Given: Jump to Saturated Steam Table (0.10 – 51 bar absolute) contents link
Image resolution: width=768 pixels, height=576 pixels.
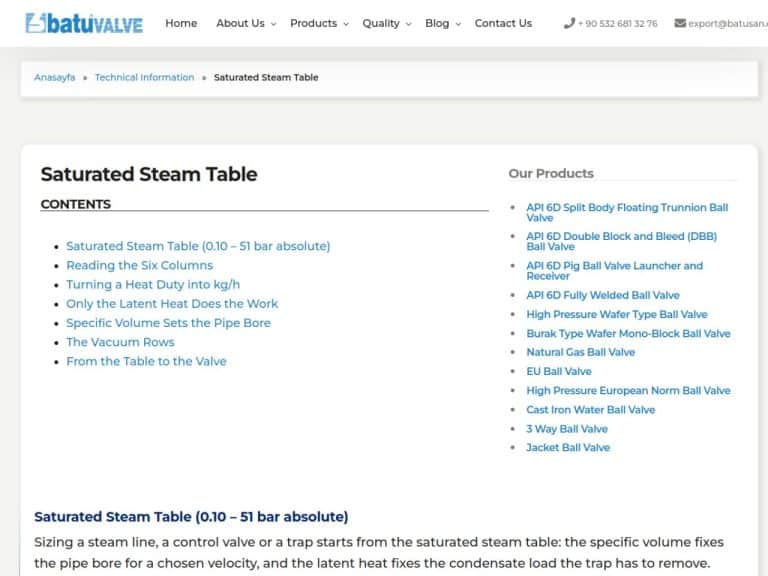Looking at the screenshot, I should [198, 246].
